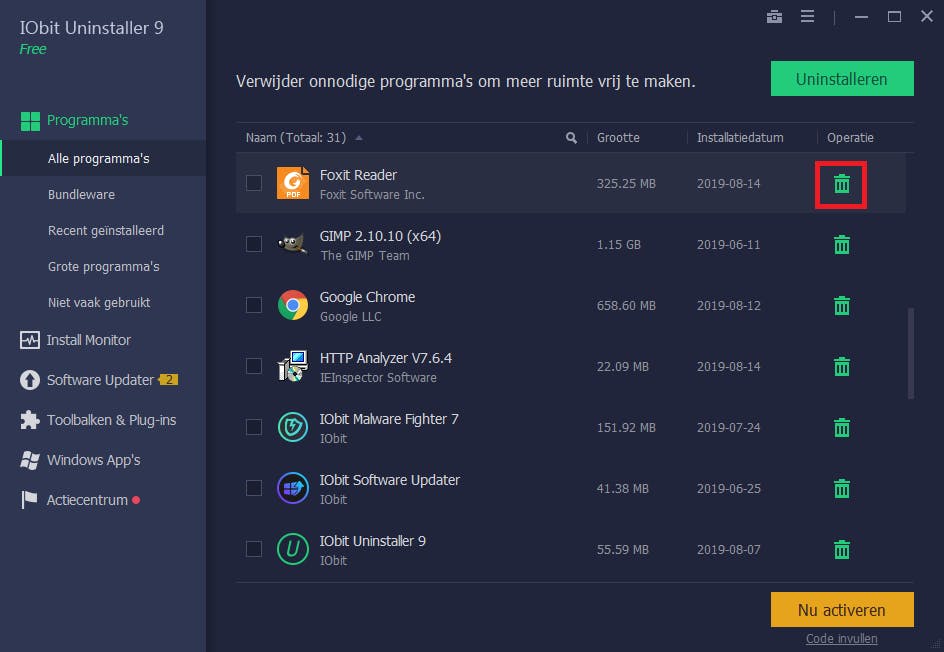Click the trash icon for Foxit Reader
944x652 pixels.
[x=842, y=184]
